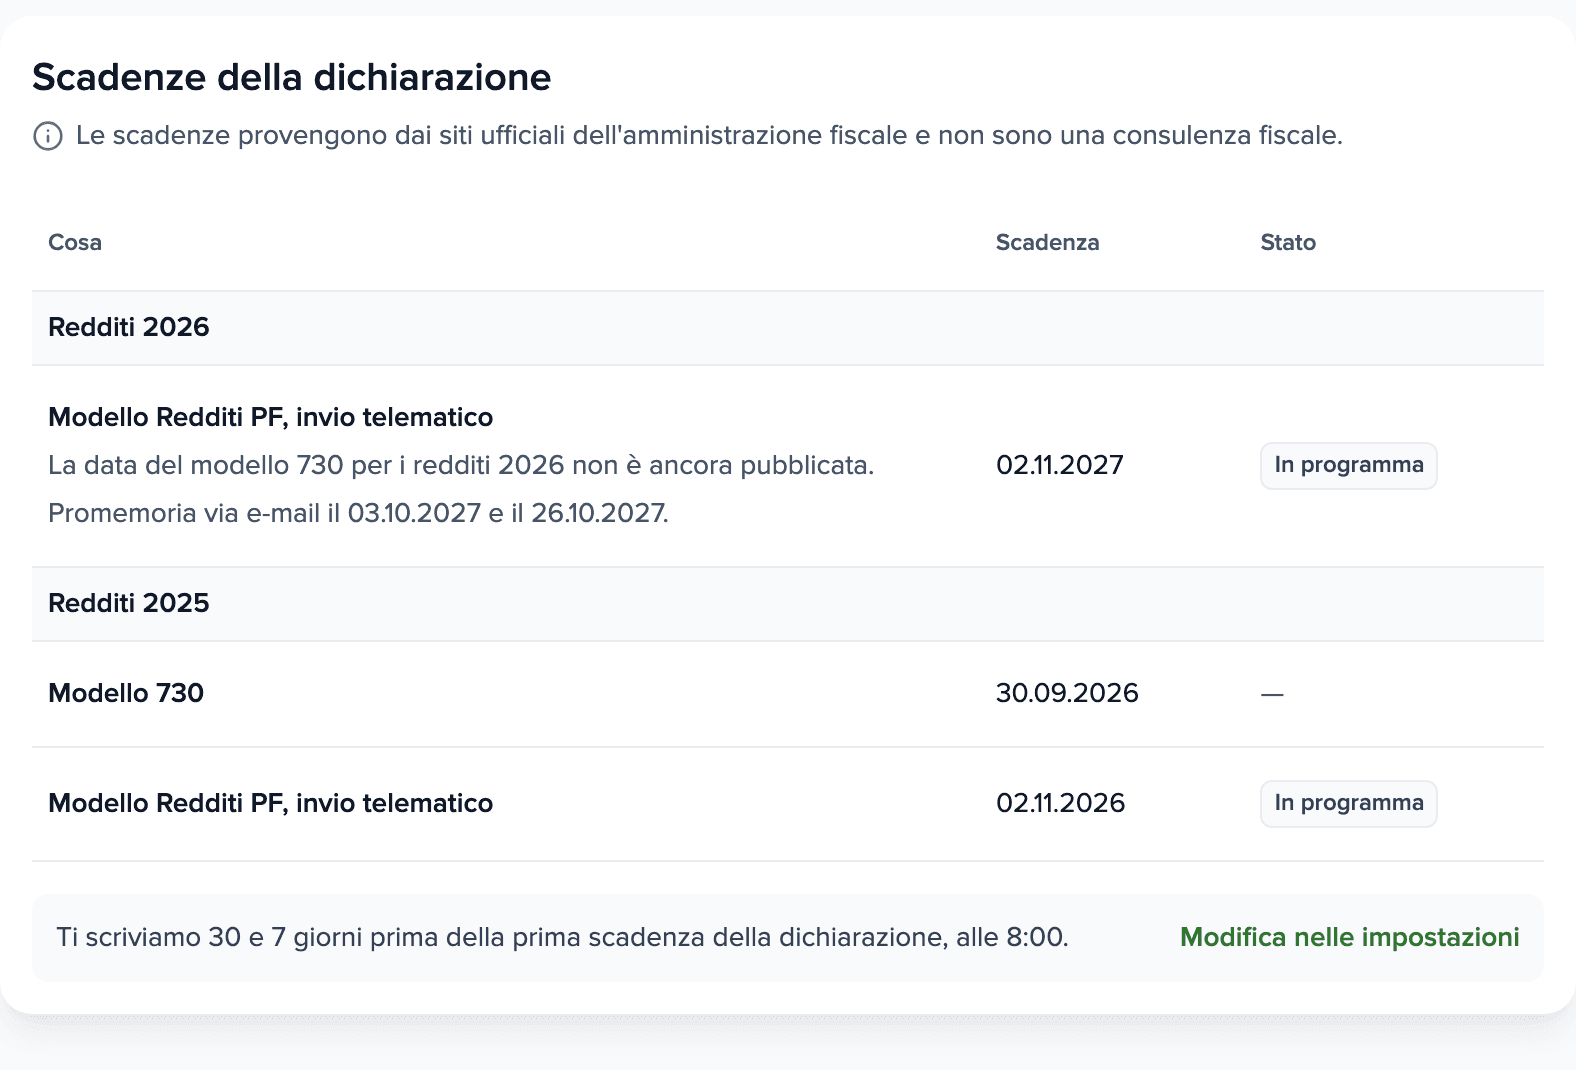Viewport: 1576px width, 1070px height.
Task: Click the date 02.11.2026
Action: 1060,803
